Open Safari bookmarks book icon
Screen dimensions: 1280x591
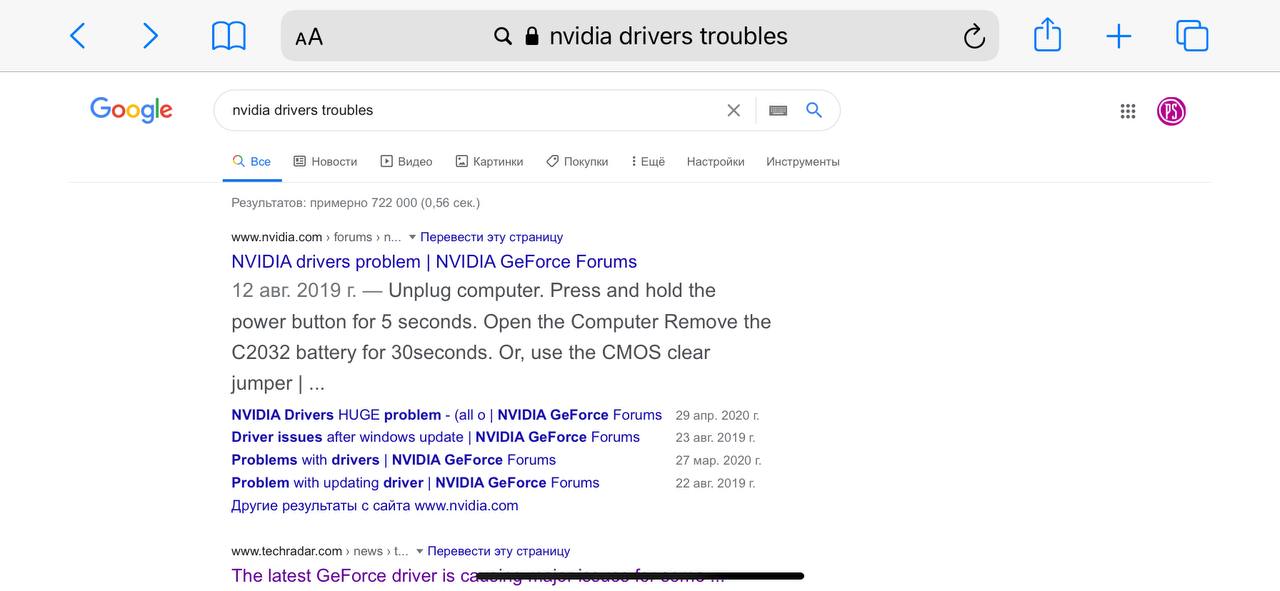(229, 37)
